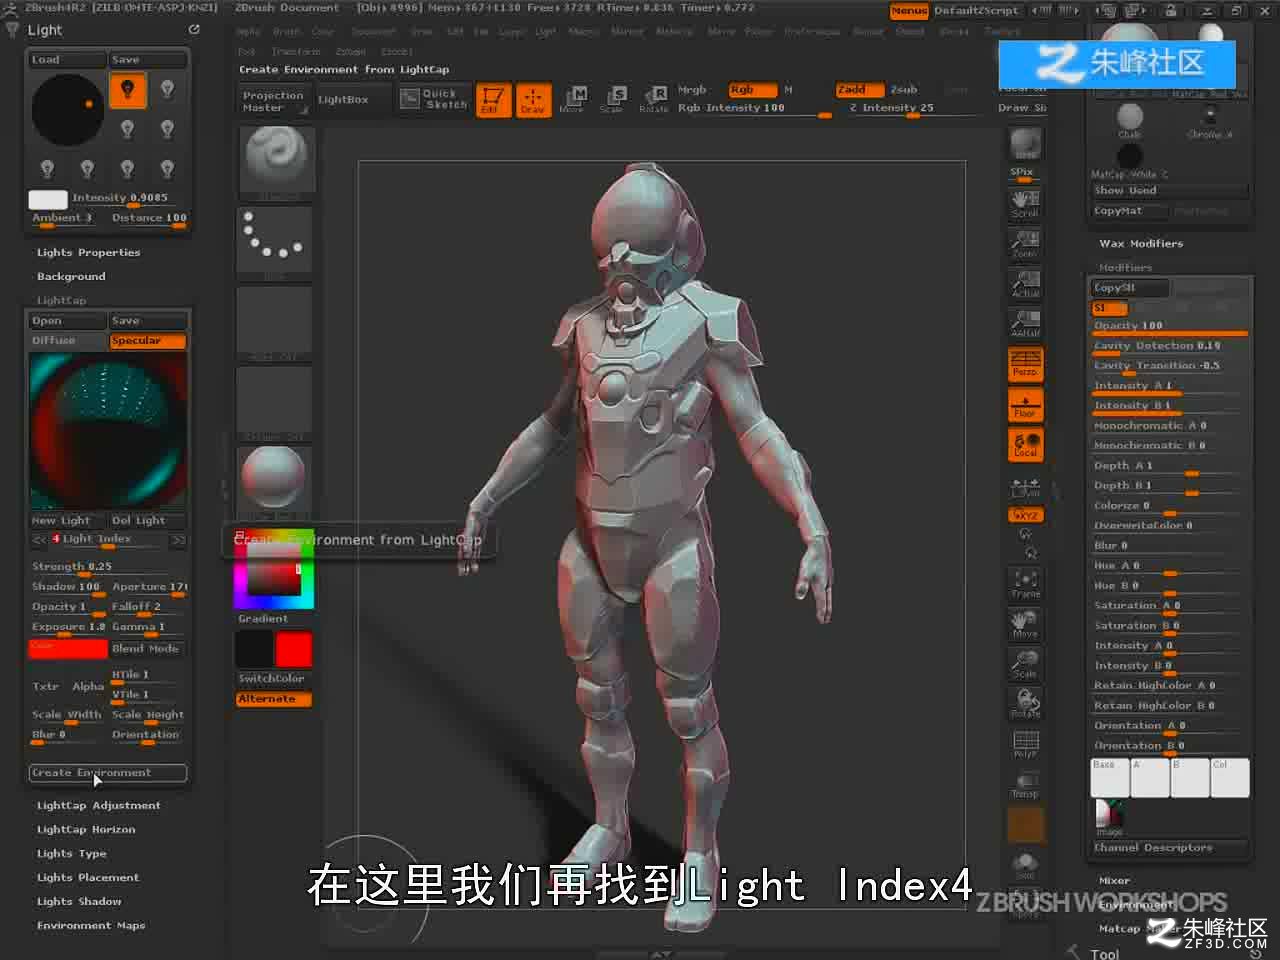The image size is (1280, 960).
Task: Toggle the Rgb button
Action: pos(752,90)
